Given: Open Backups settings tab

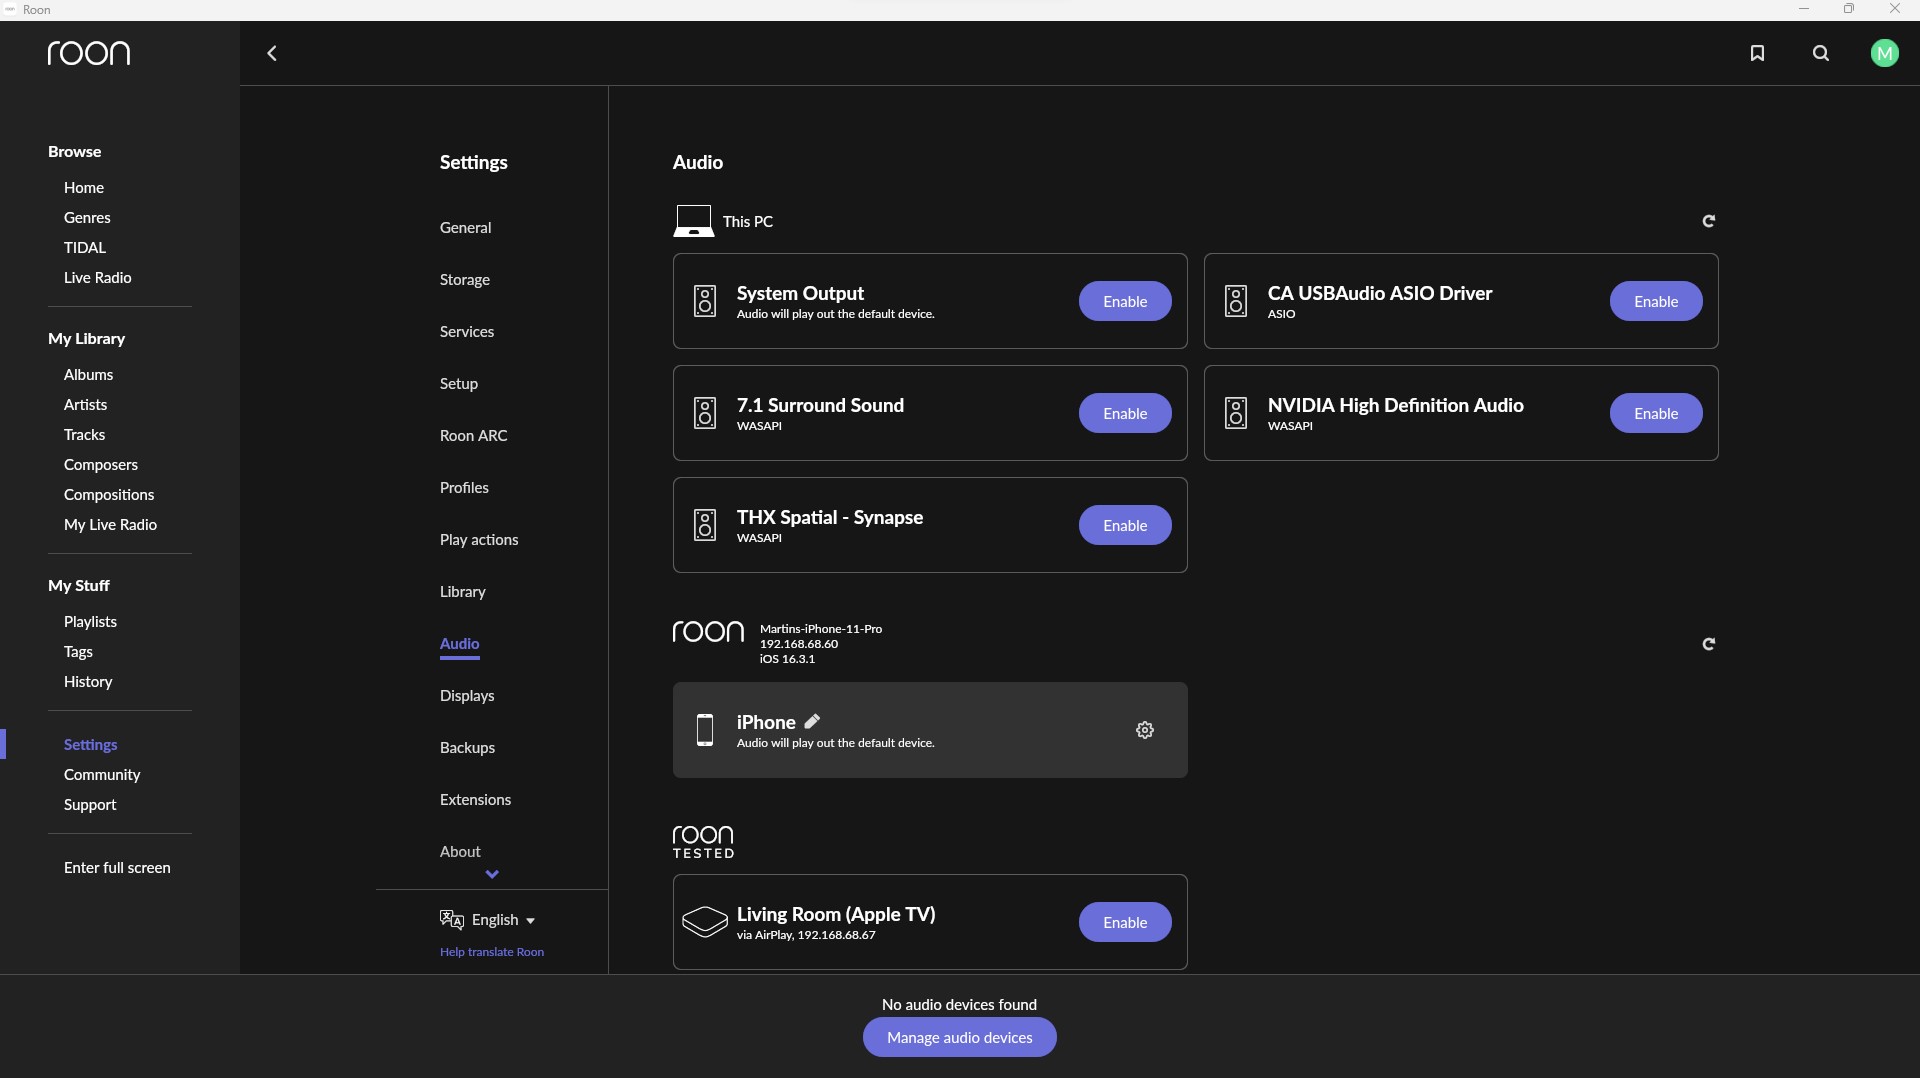Looking at the screenshot, I should point(467,748).
